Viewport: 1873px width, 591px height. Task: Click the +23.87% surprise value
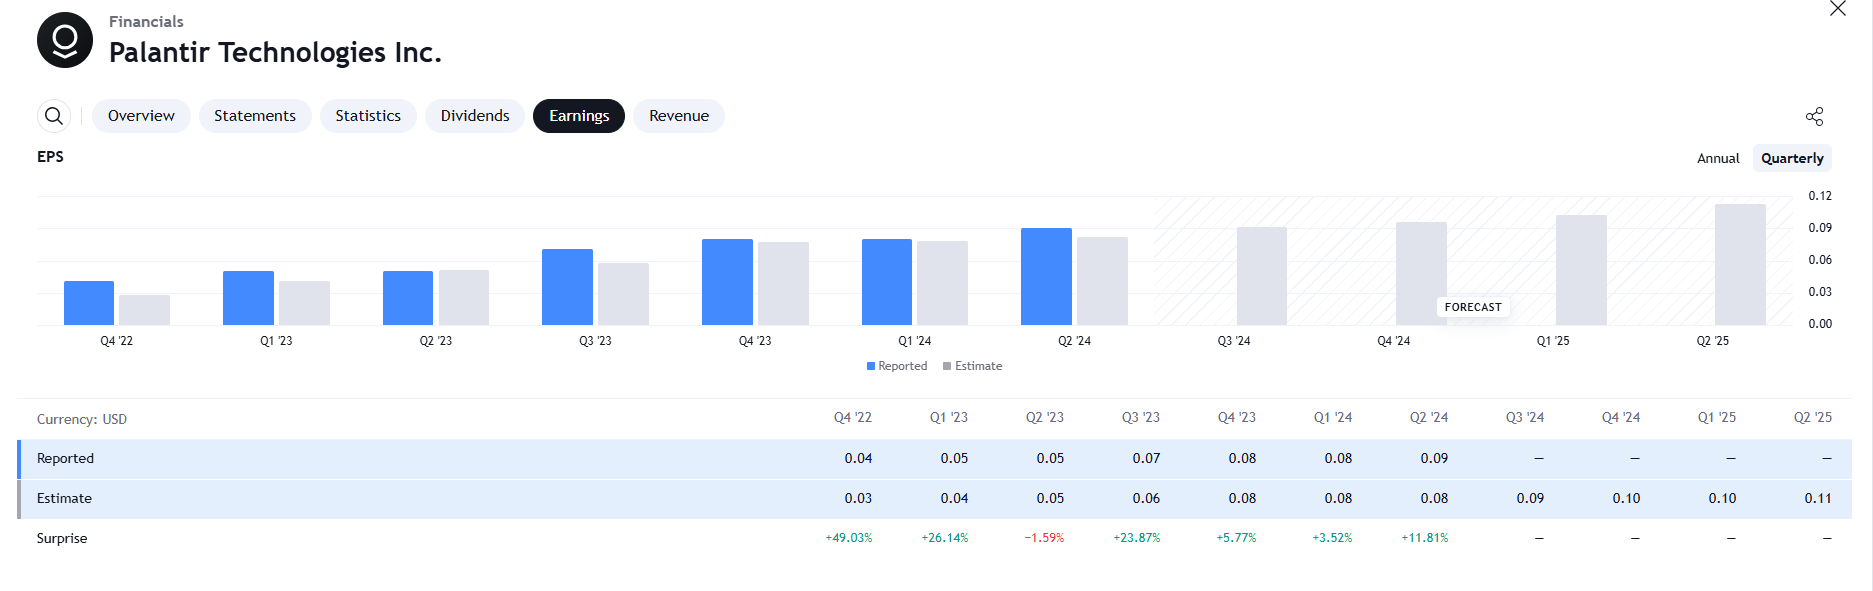(1137, 538)
